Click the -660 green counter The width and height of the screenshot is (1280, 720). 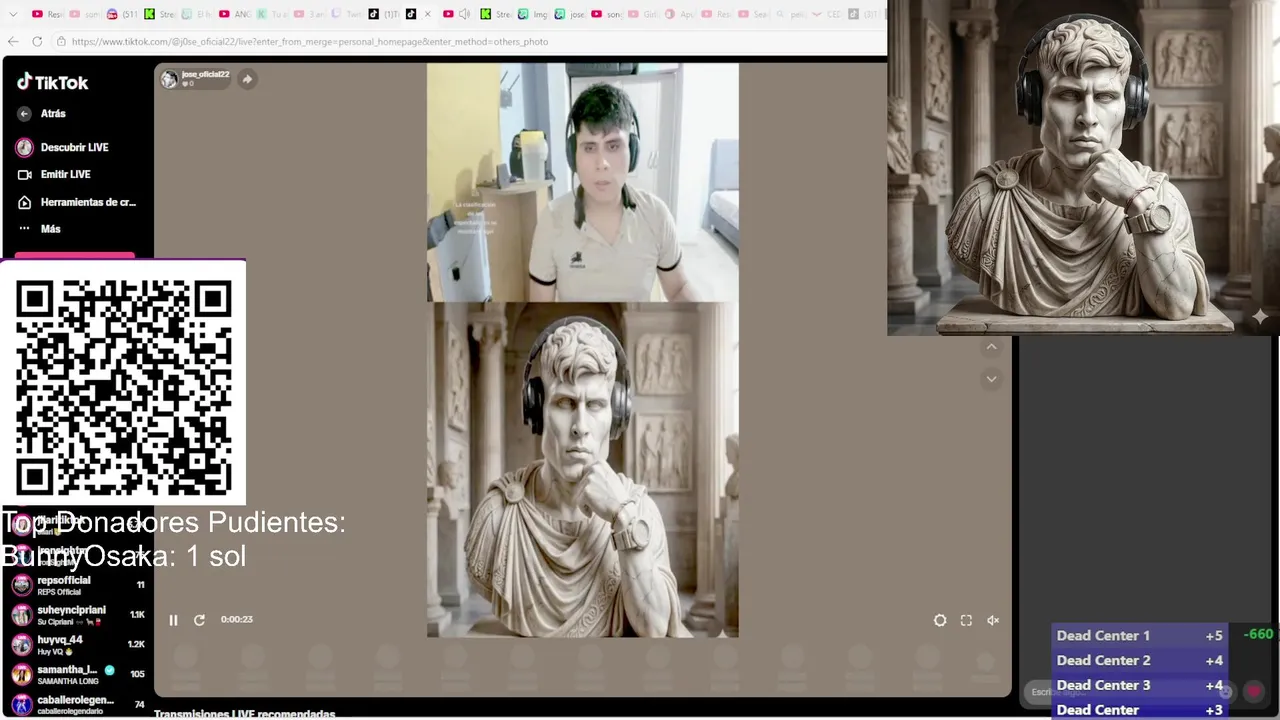pyautogui.click(x=1258, y=634)
